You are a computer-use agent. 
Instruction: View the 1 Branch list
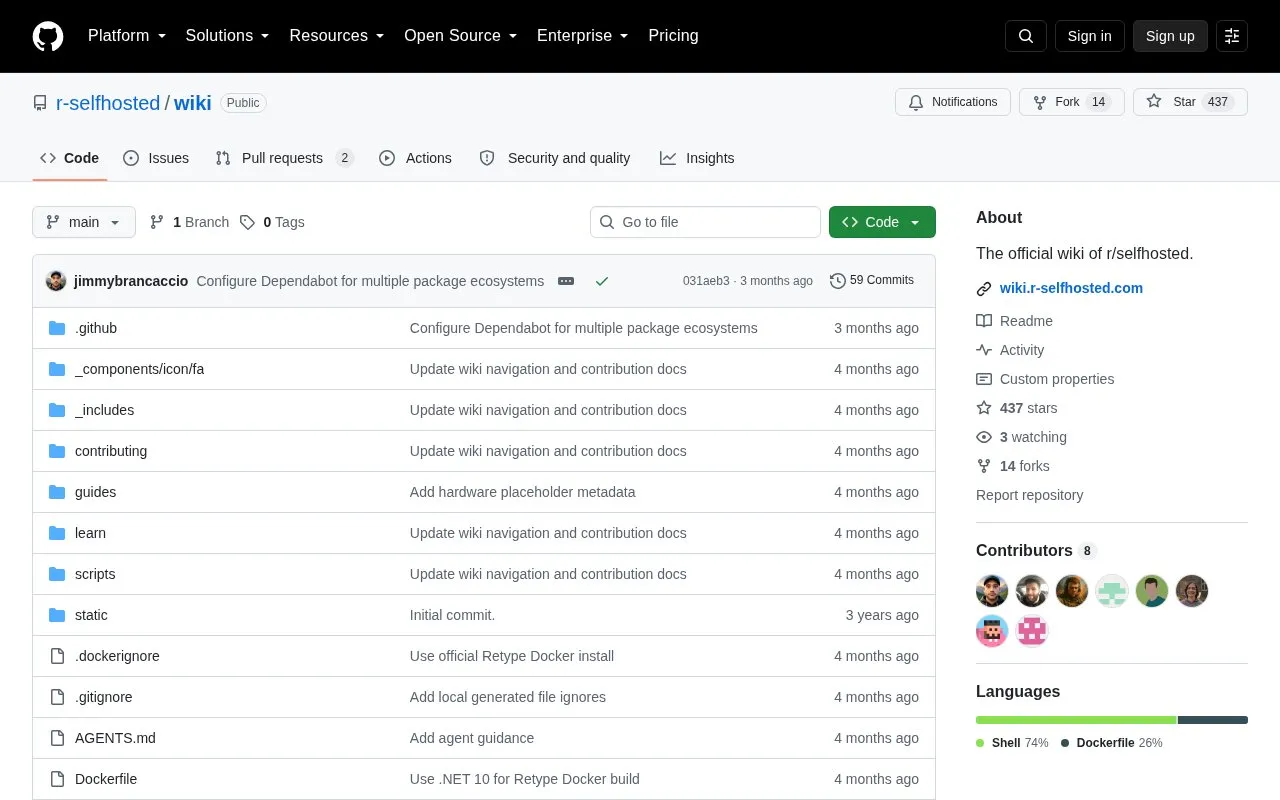click(189, 222)
